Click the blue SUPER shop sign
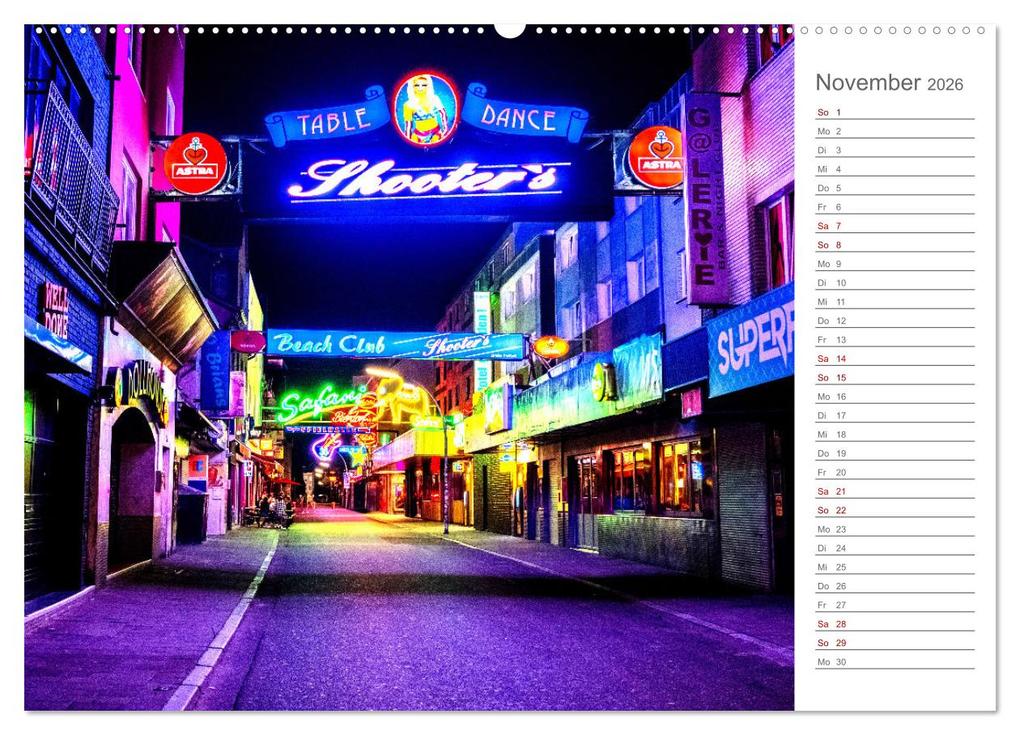Screen dimensions: 1020x735 [750, 340]
